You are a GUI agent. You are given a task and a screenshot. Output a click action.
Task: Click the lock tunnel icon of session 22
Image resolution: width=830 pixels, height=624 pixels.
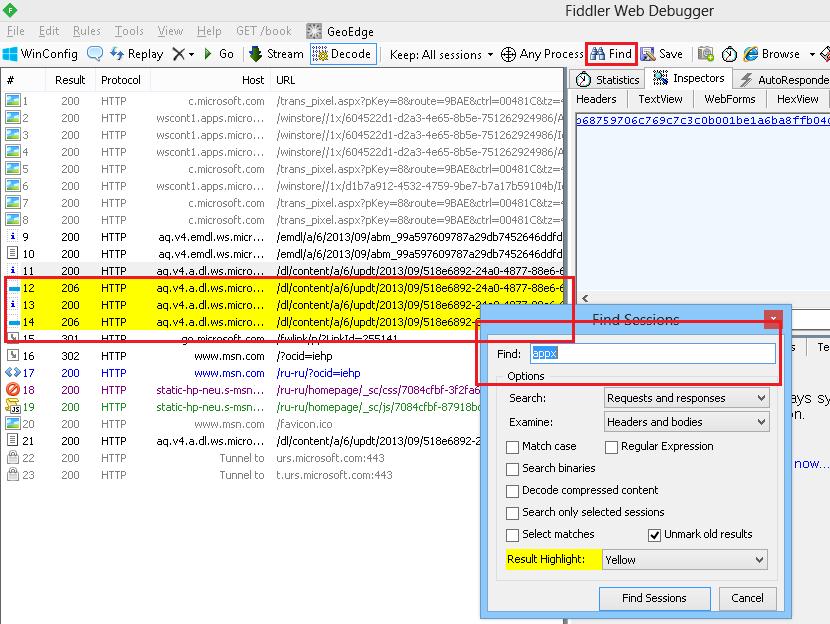click(x=13, y=458)
